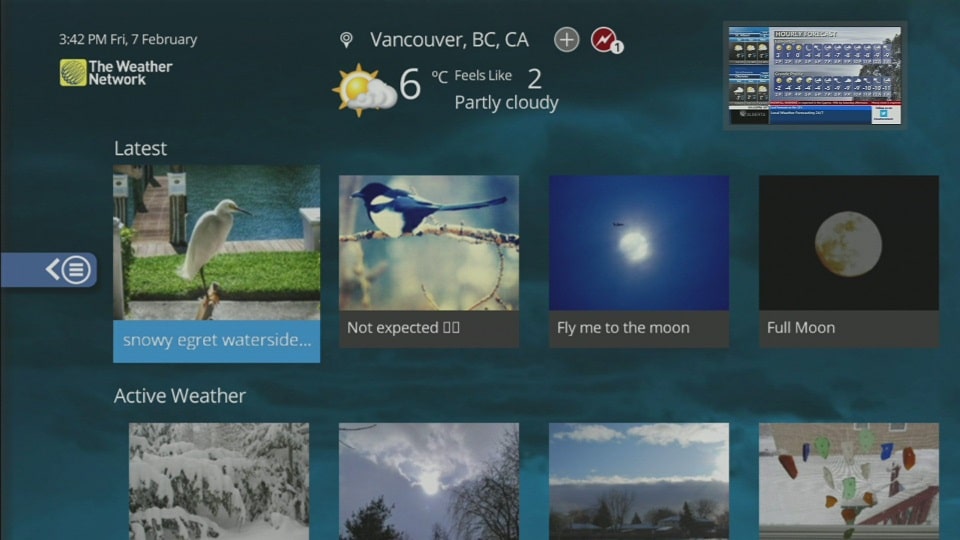Image resolution: width=960 pixels, height=540 pixels.
Task: Click The Weather Network logo
Action: (116, 73)
